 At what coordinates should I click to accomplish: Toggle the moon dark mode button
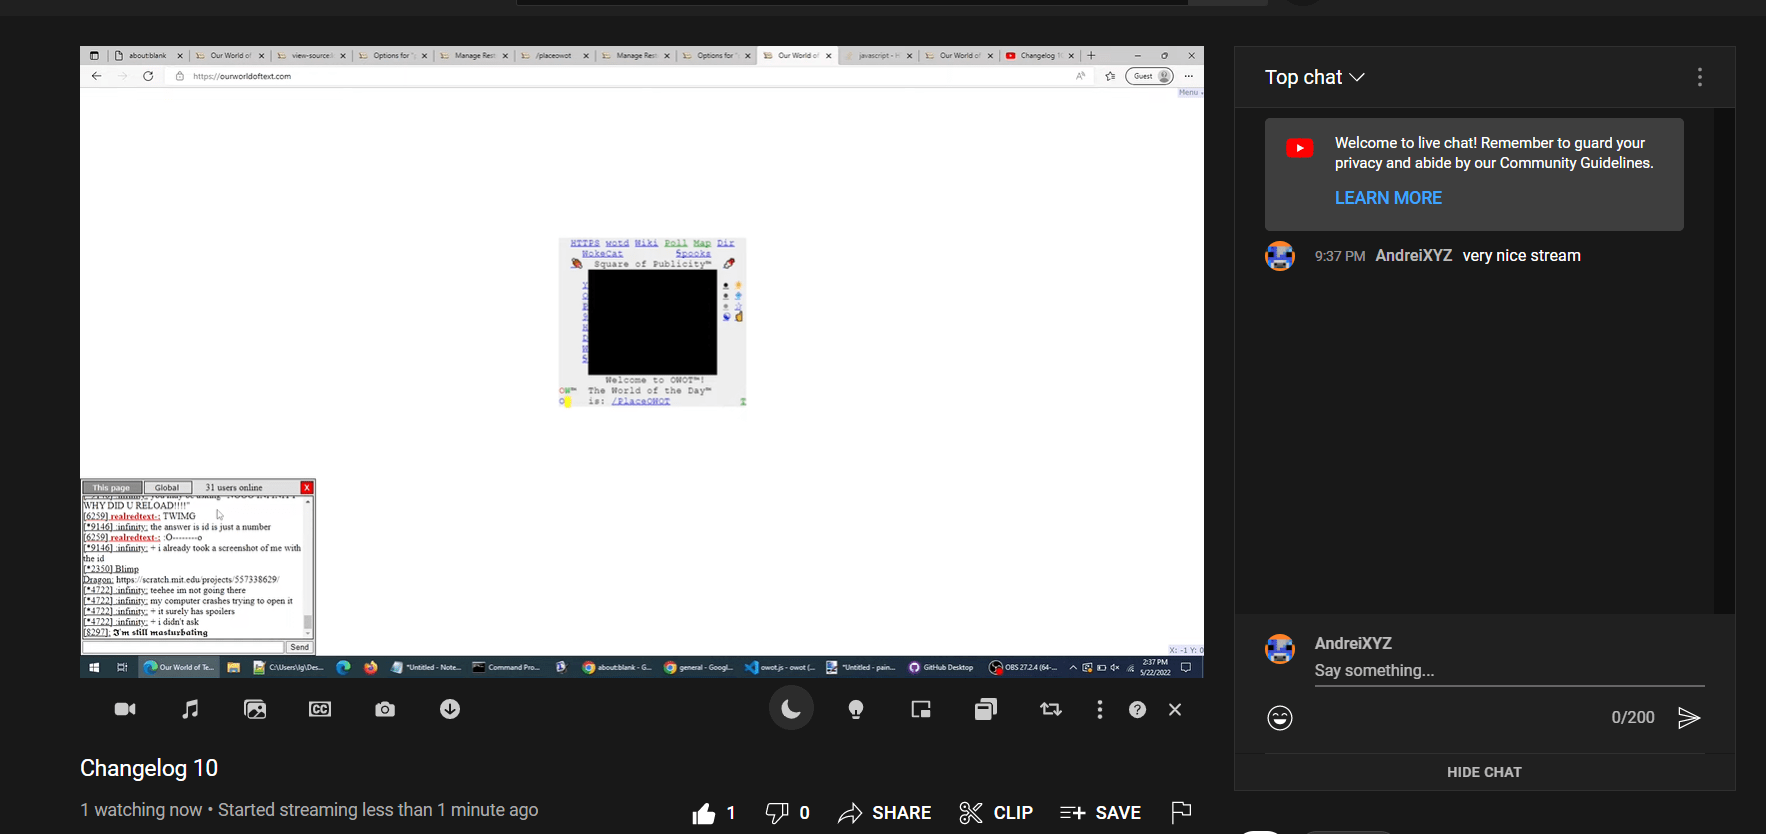coord(791,709)
